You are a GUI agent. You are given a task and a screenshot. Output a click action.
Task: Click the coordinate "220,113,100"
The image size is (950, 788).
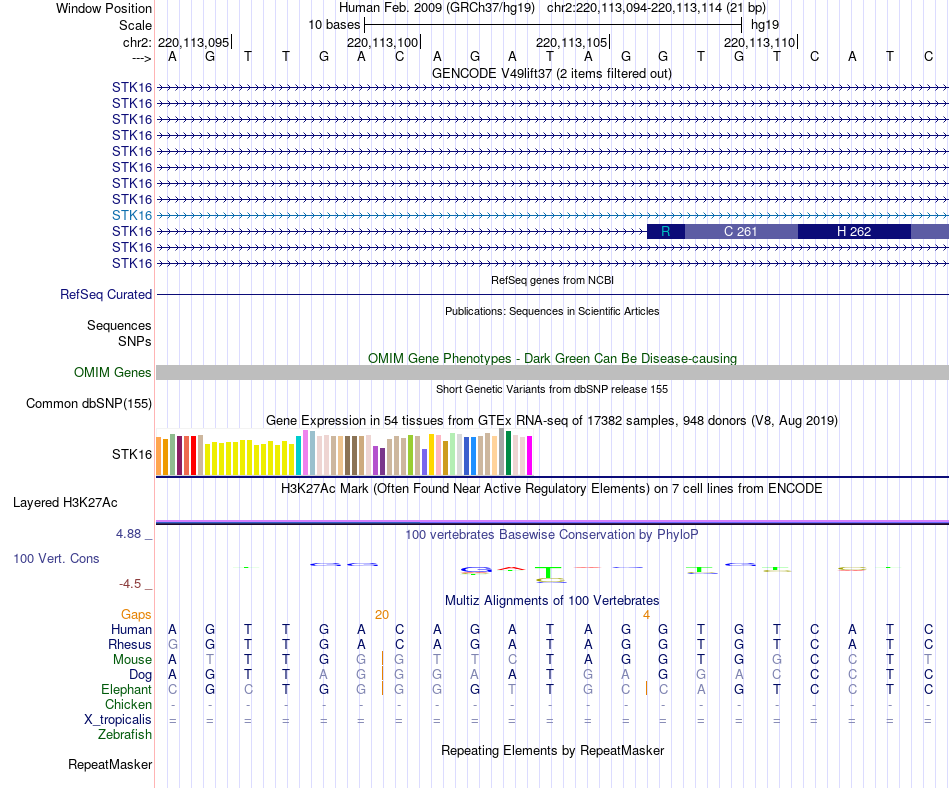[382, 42]
